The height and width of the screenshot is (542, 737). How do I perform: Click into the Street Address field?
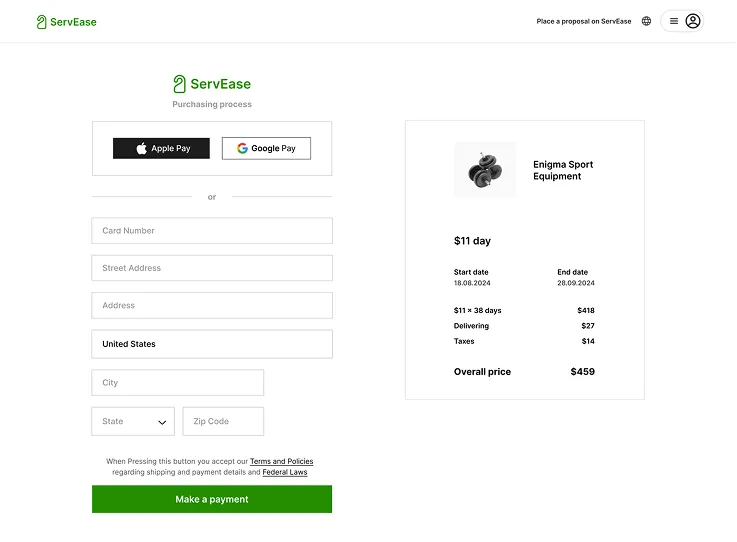pos(211,268)
